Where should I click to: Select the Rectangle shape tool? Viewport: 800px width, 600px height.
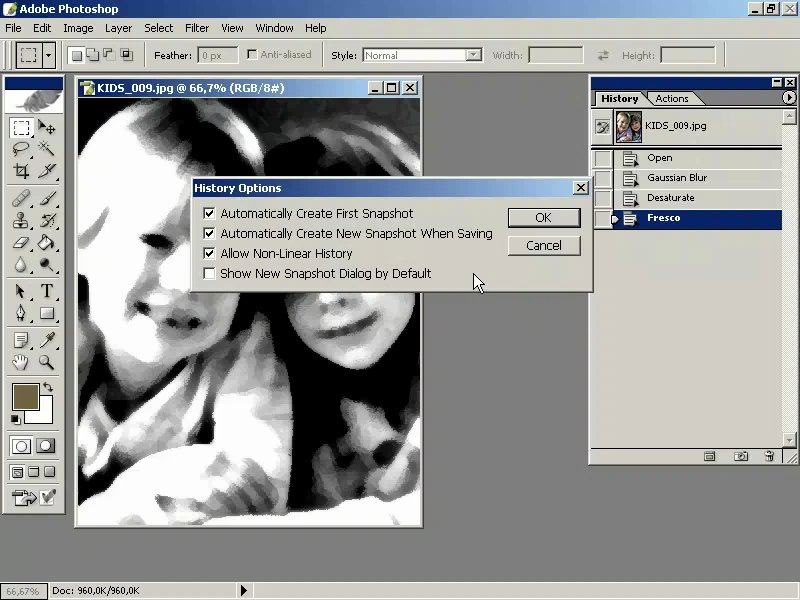pyautogui.click(x=46, y=313)
